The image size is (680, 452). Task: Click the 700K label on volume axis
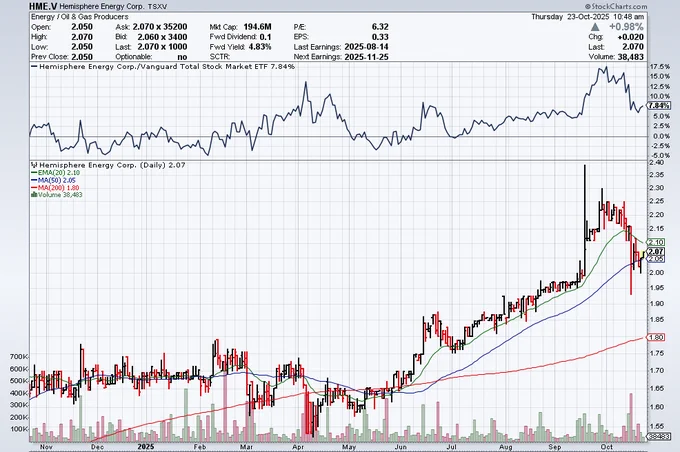click(19, 357)
